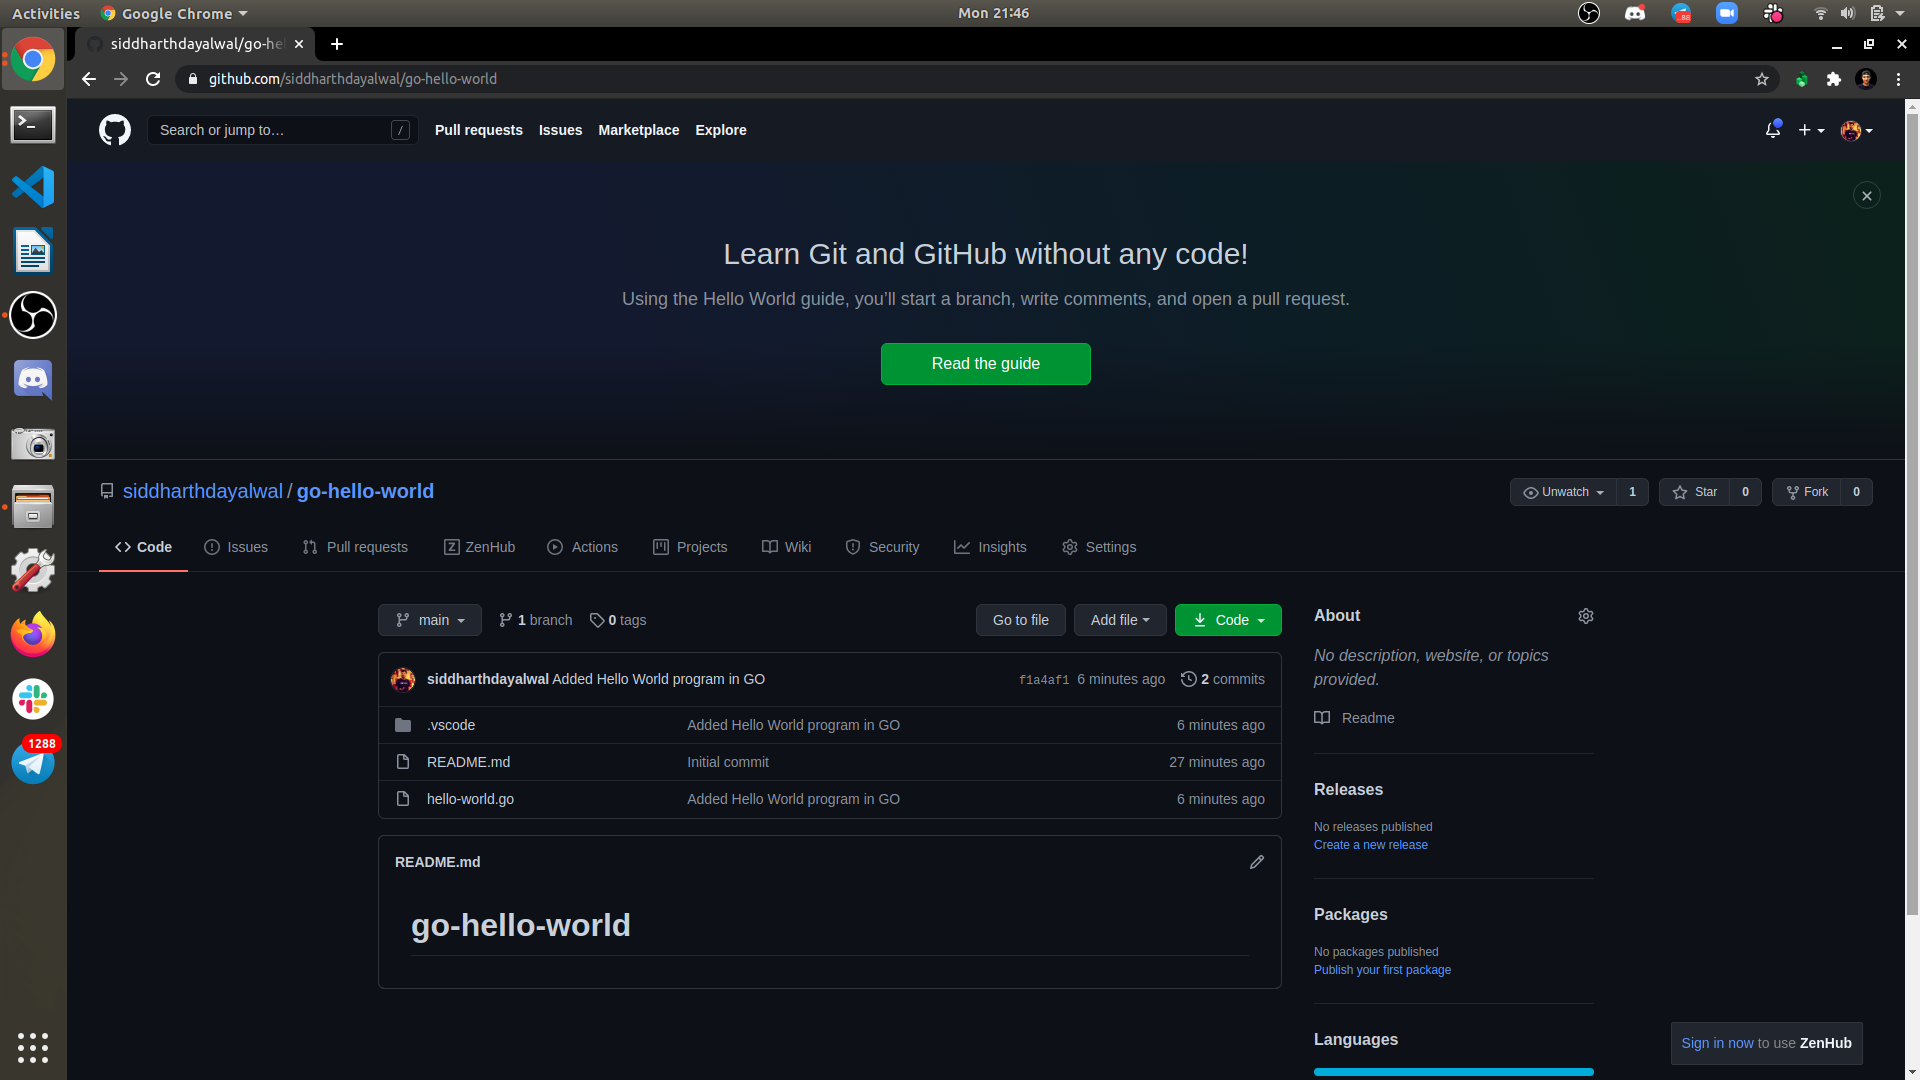Expand the green Code dropdown
1920x1080 pixels.
pyautogui.click(x=1228, y=620)
